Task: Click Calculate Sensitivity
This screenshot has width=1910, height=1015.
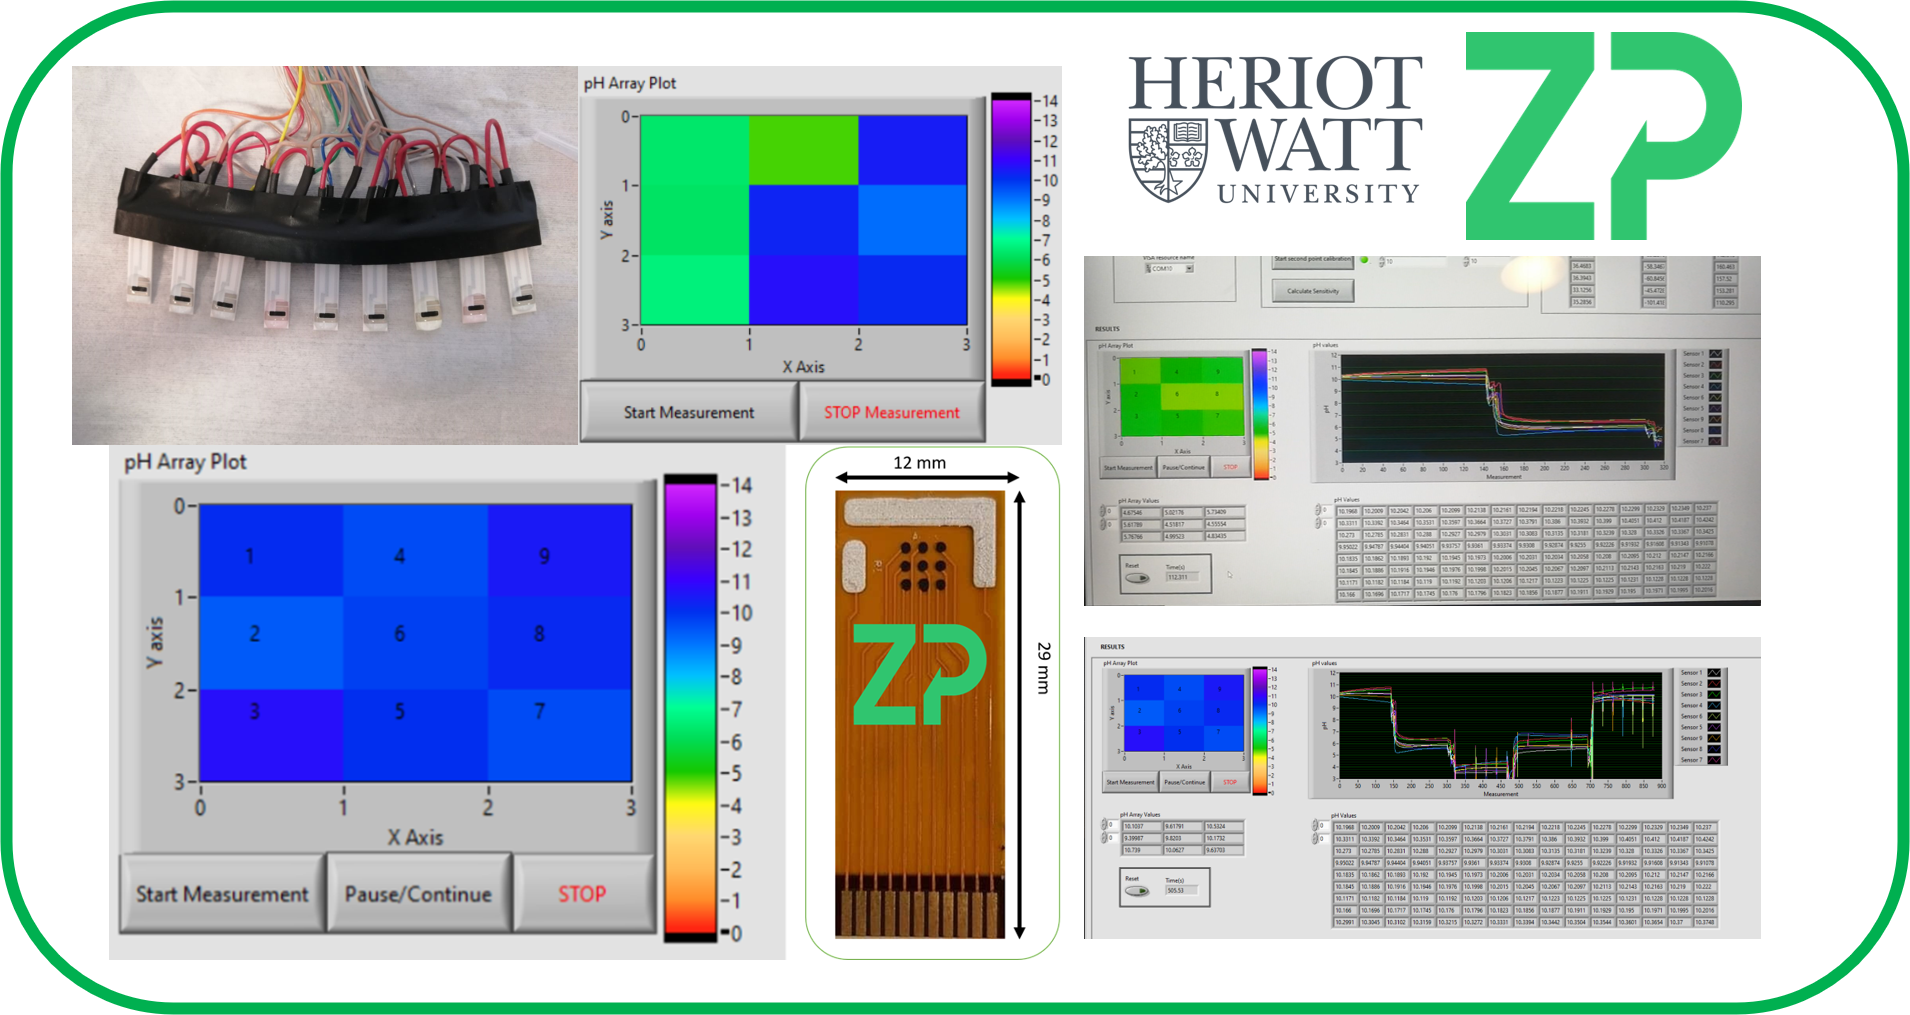Action: tap(1313, 293)
